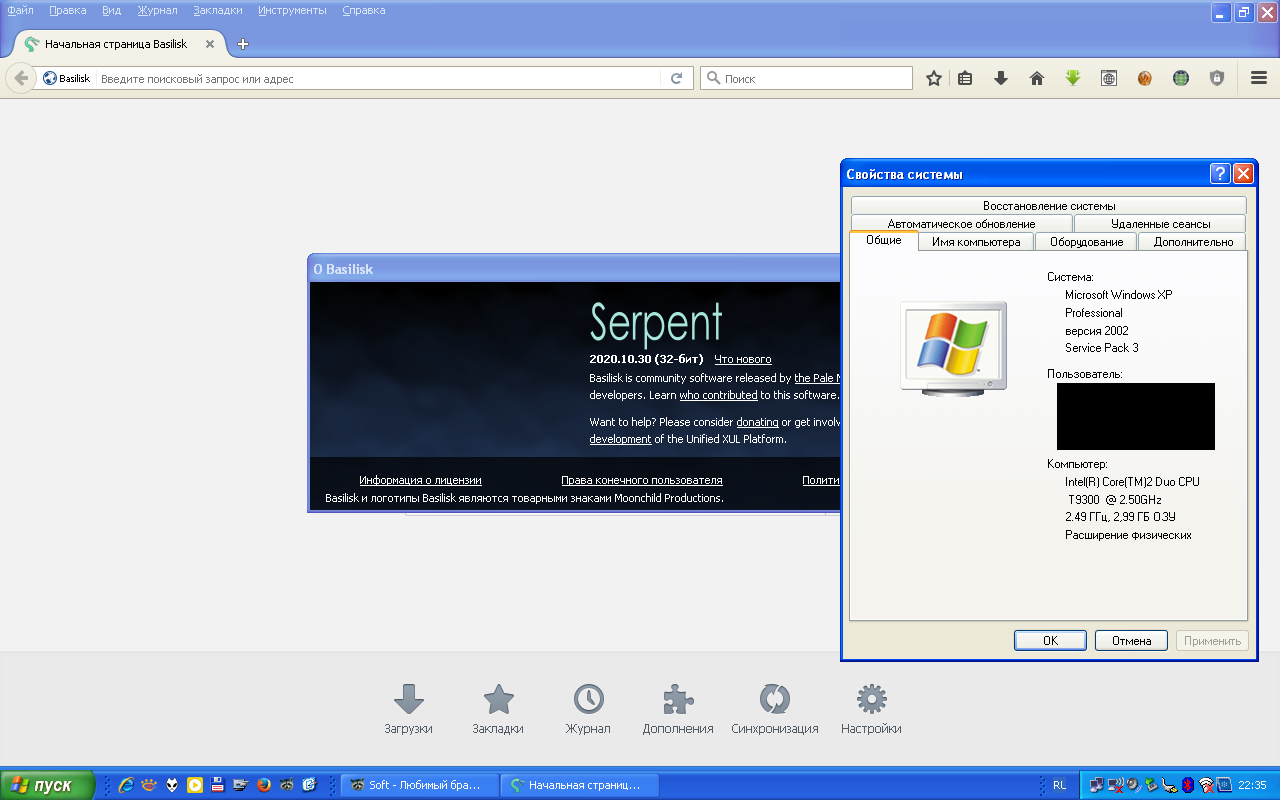This screenshot has height=800, width=1280.
Task: Reload the page with the refresh icon
Action: [x=677, y=78]
